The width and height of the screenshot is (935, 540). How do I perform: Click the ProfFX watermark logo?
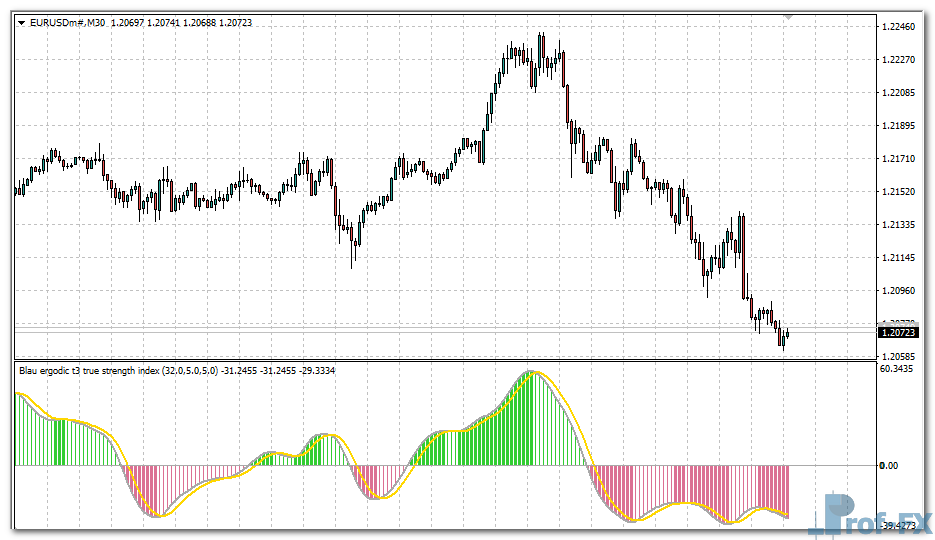872,513
